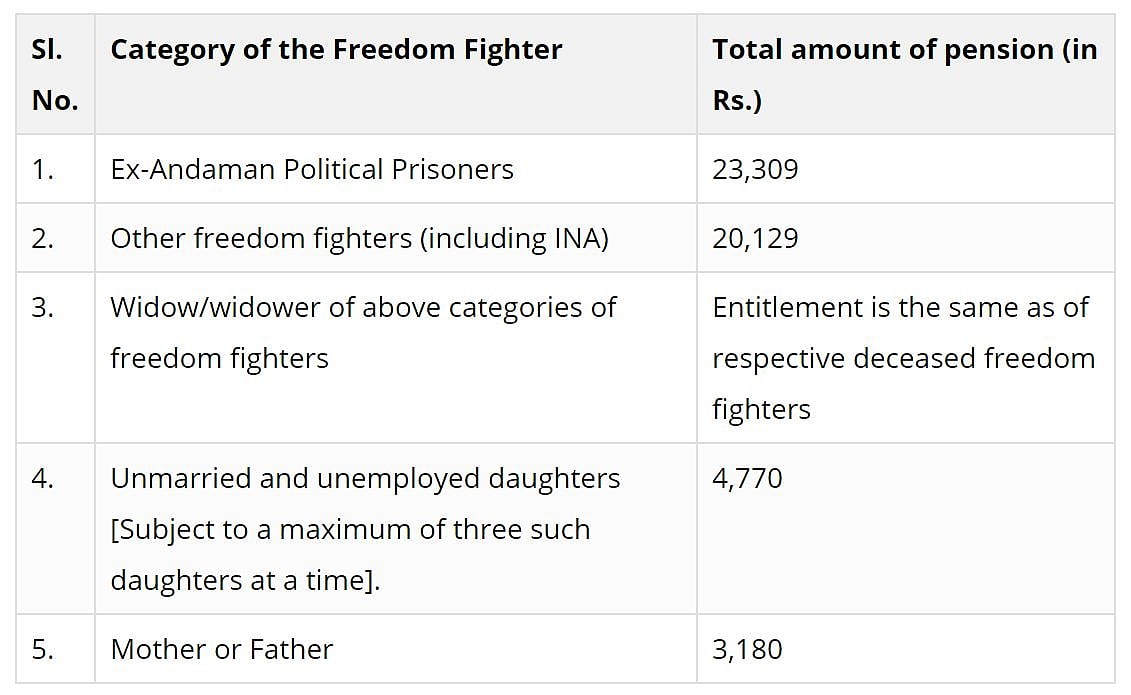Click "Other freedom fighters (including INA)" cell
Screen dimensions: 1131x695
[359, 238]
